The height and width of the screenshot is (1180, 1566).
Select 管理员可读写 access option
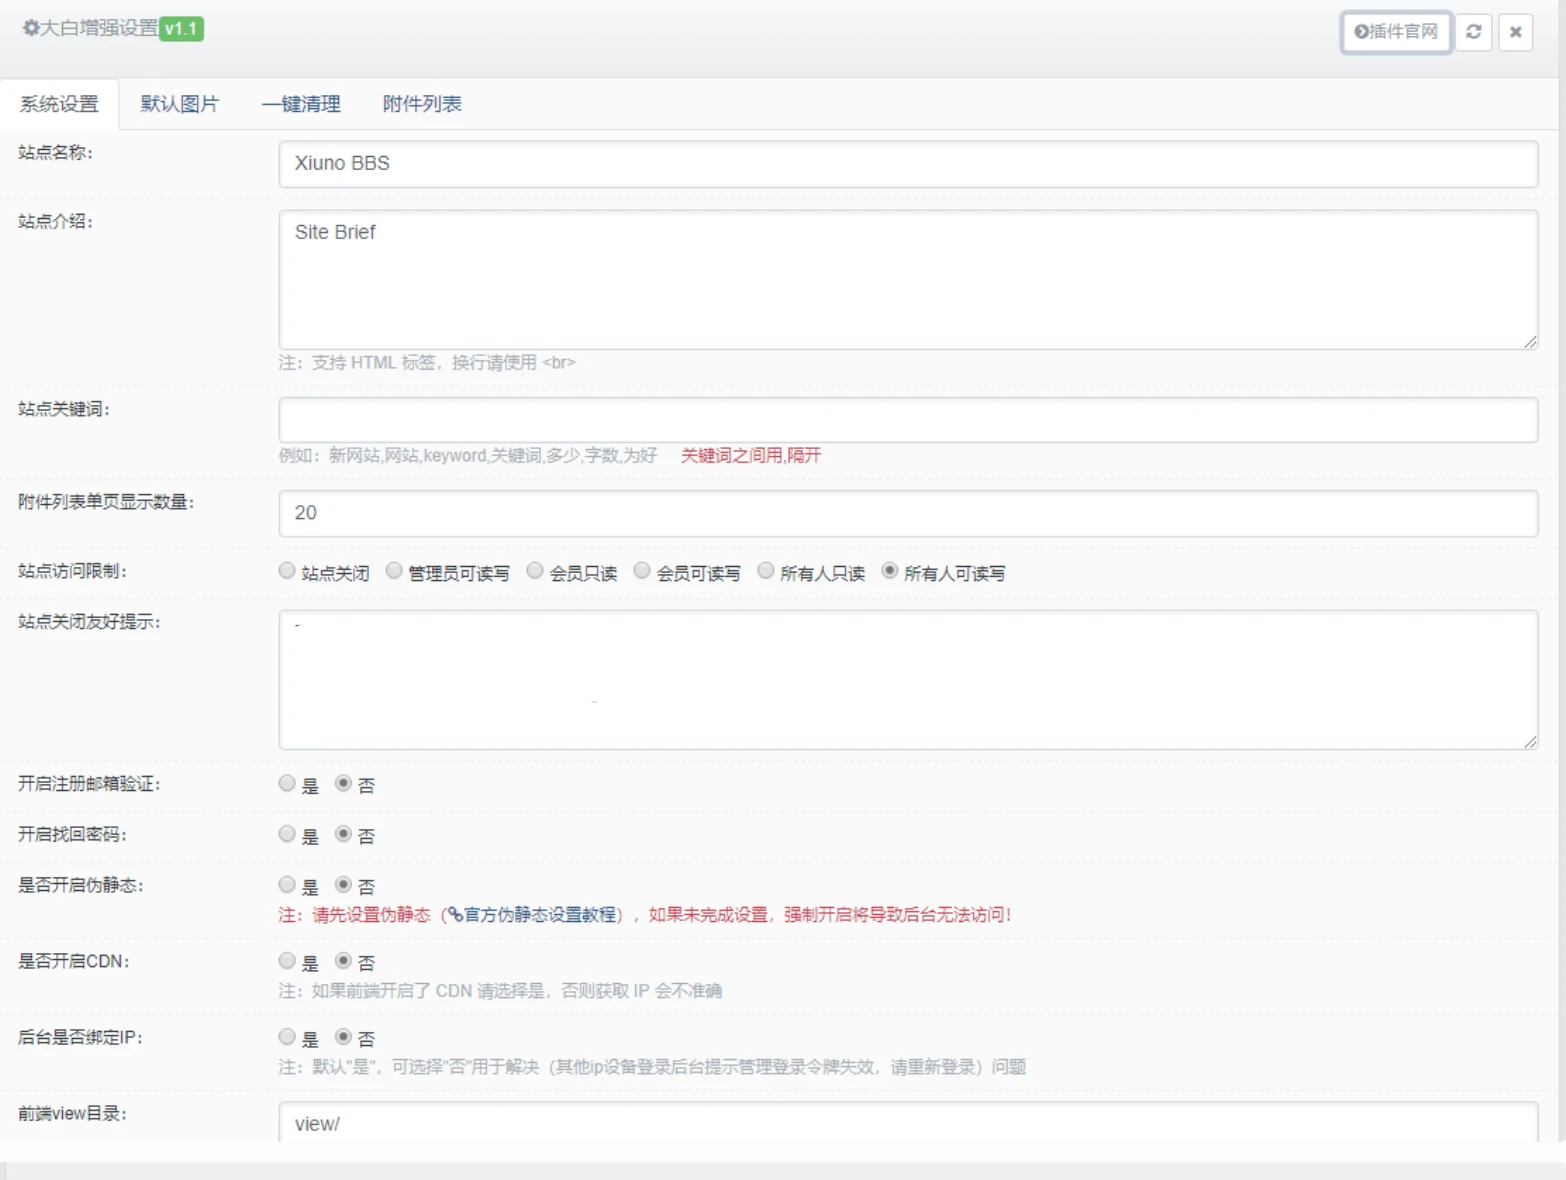pyautogui.click(x=396, y=571)
